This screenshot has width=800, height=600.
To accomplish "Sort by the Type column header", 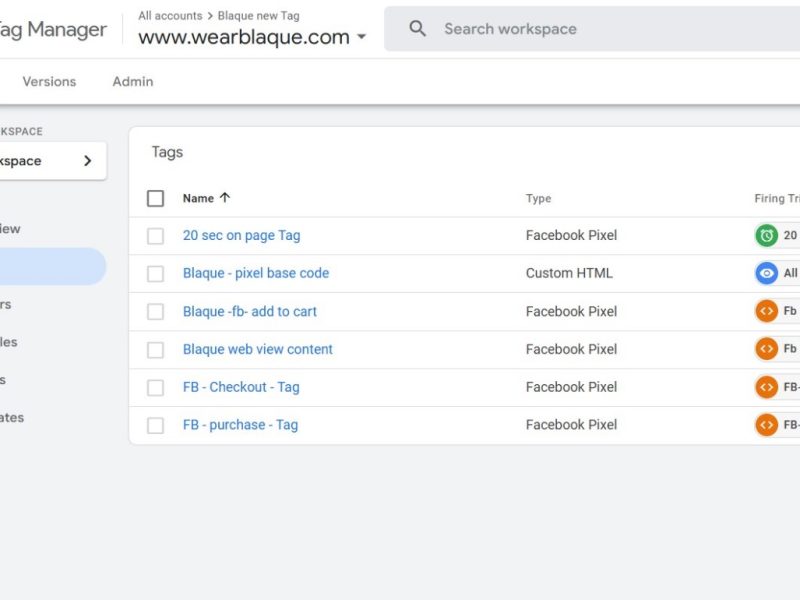I will point(538,198).
